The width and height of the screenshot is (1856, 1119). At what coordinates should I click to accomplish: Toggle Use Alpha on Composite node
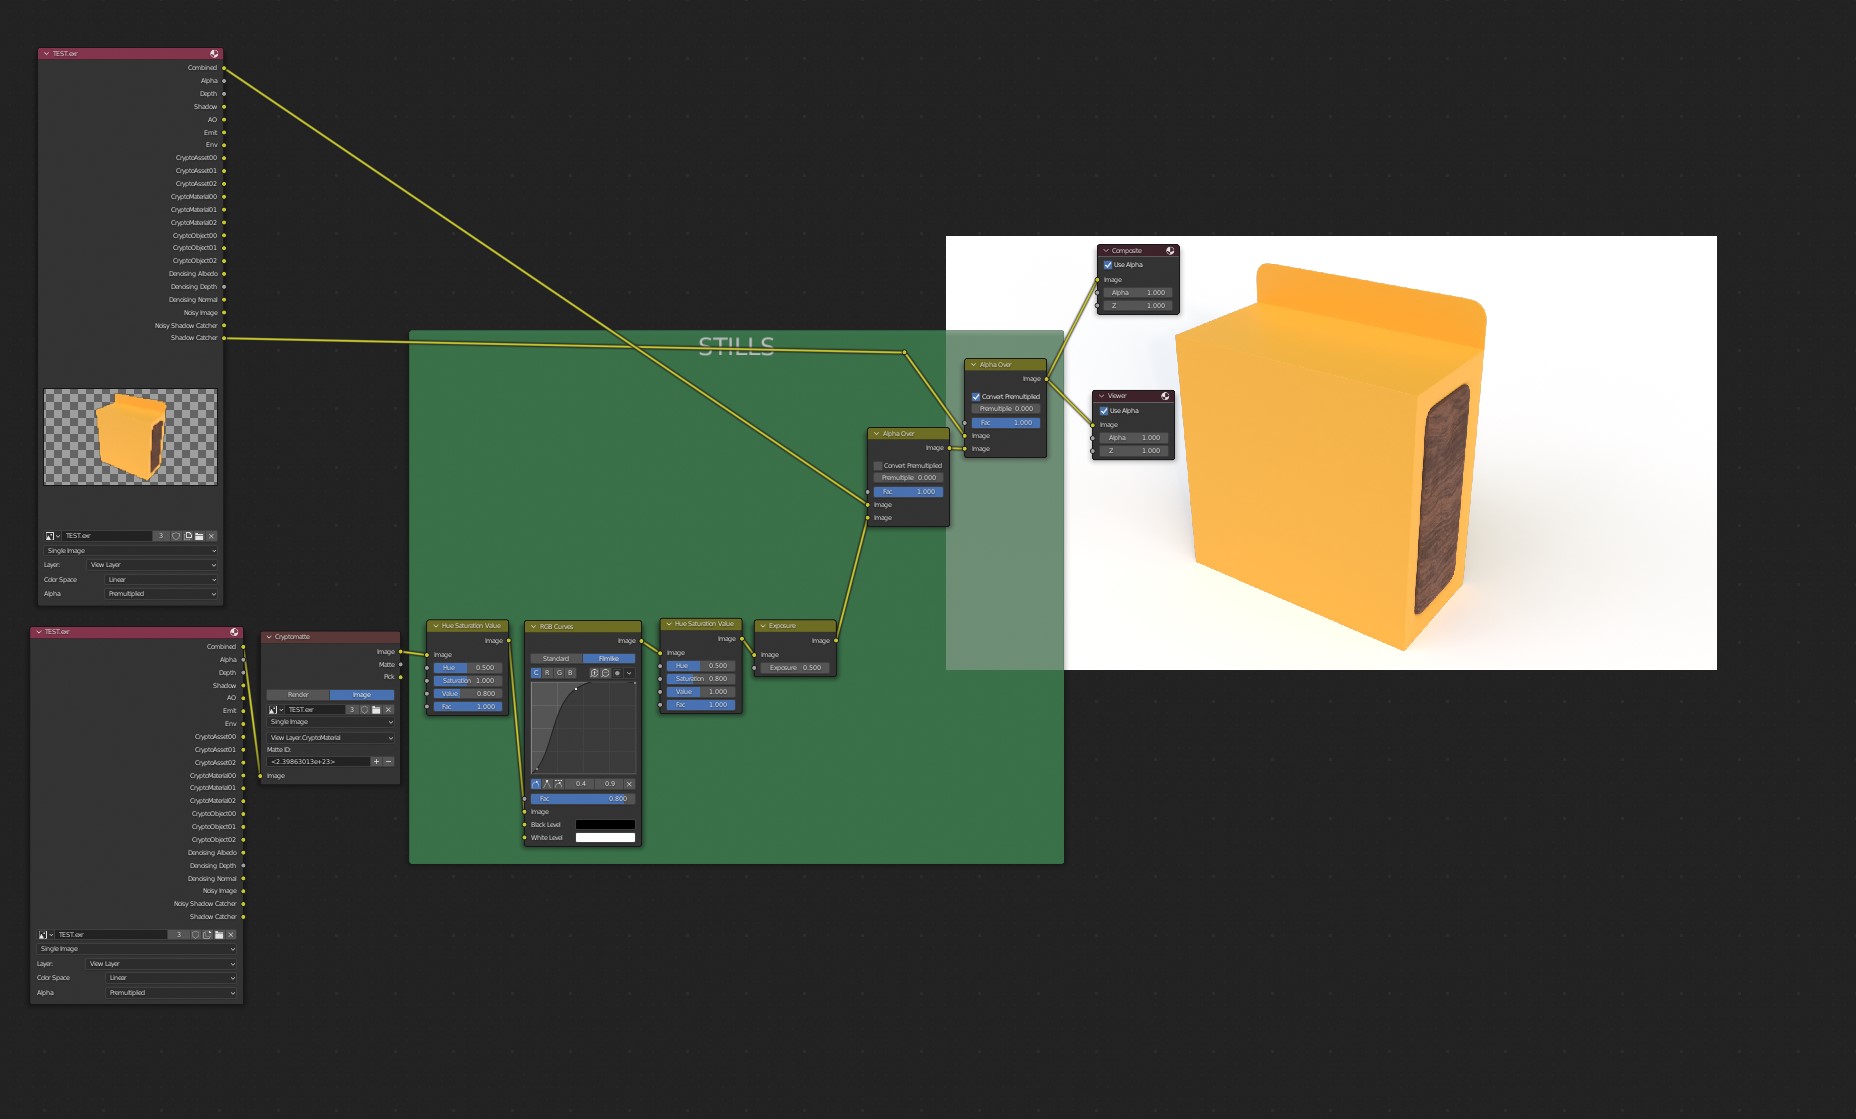(1108, 265)
